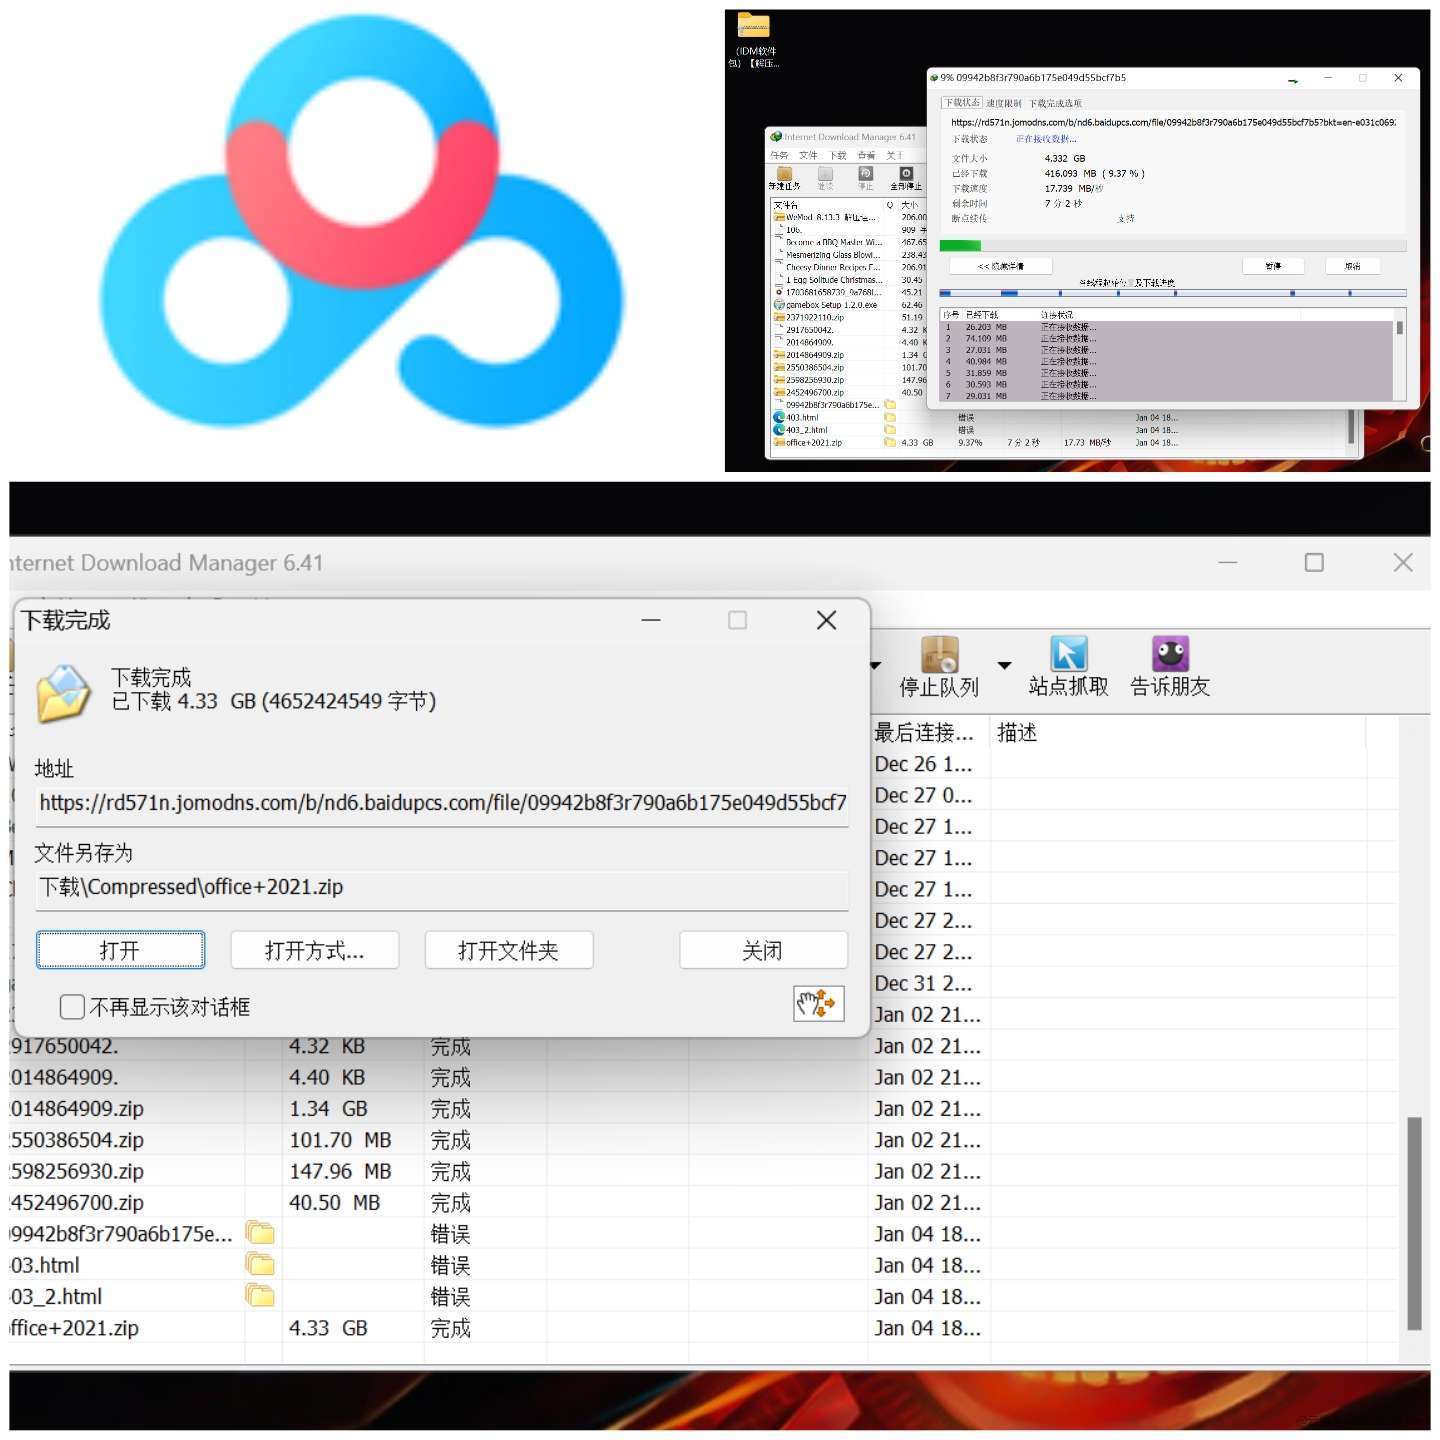Switch to the 下载状态 tab
1440x1440 pixels.
click(x=961, y=102)
